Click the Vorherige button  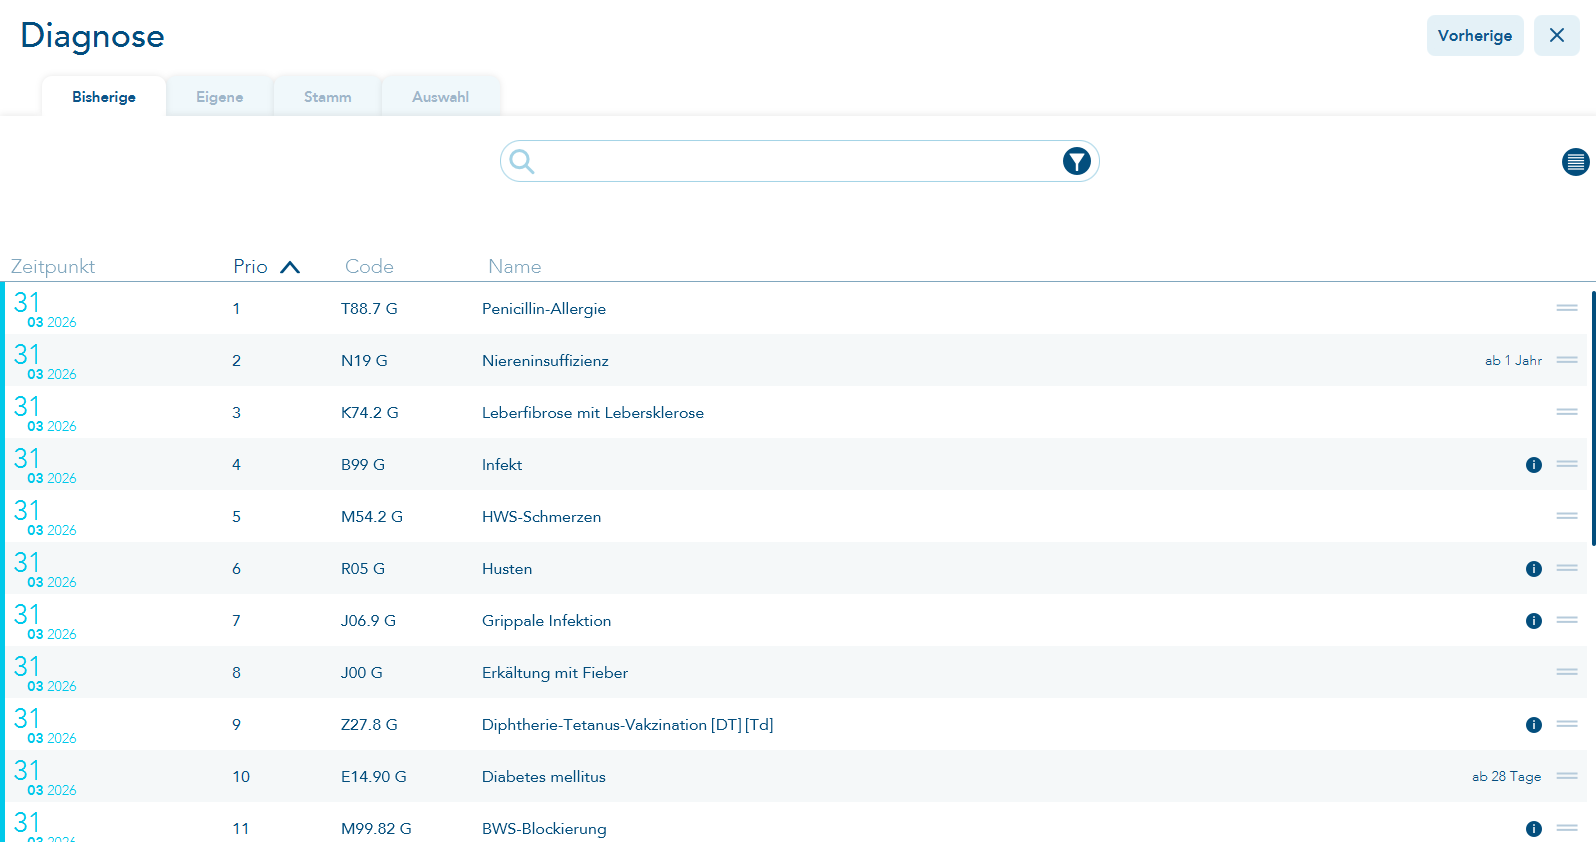1474,36
